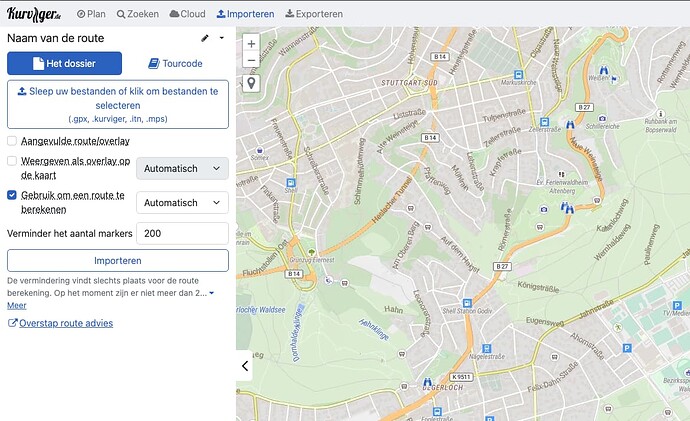Click the marker count field showing 200

[182, 233]
